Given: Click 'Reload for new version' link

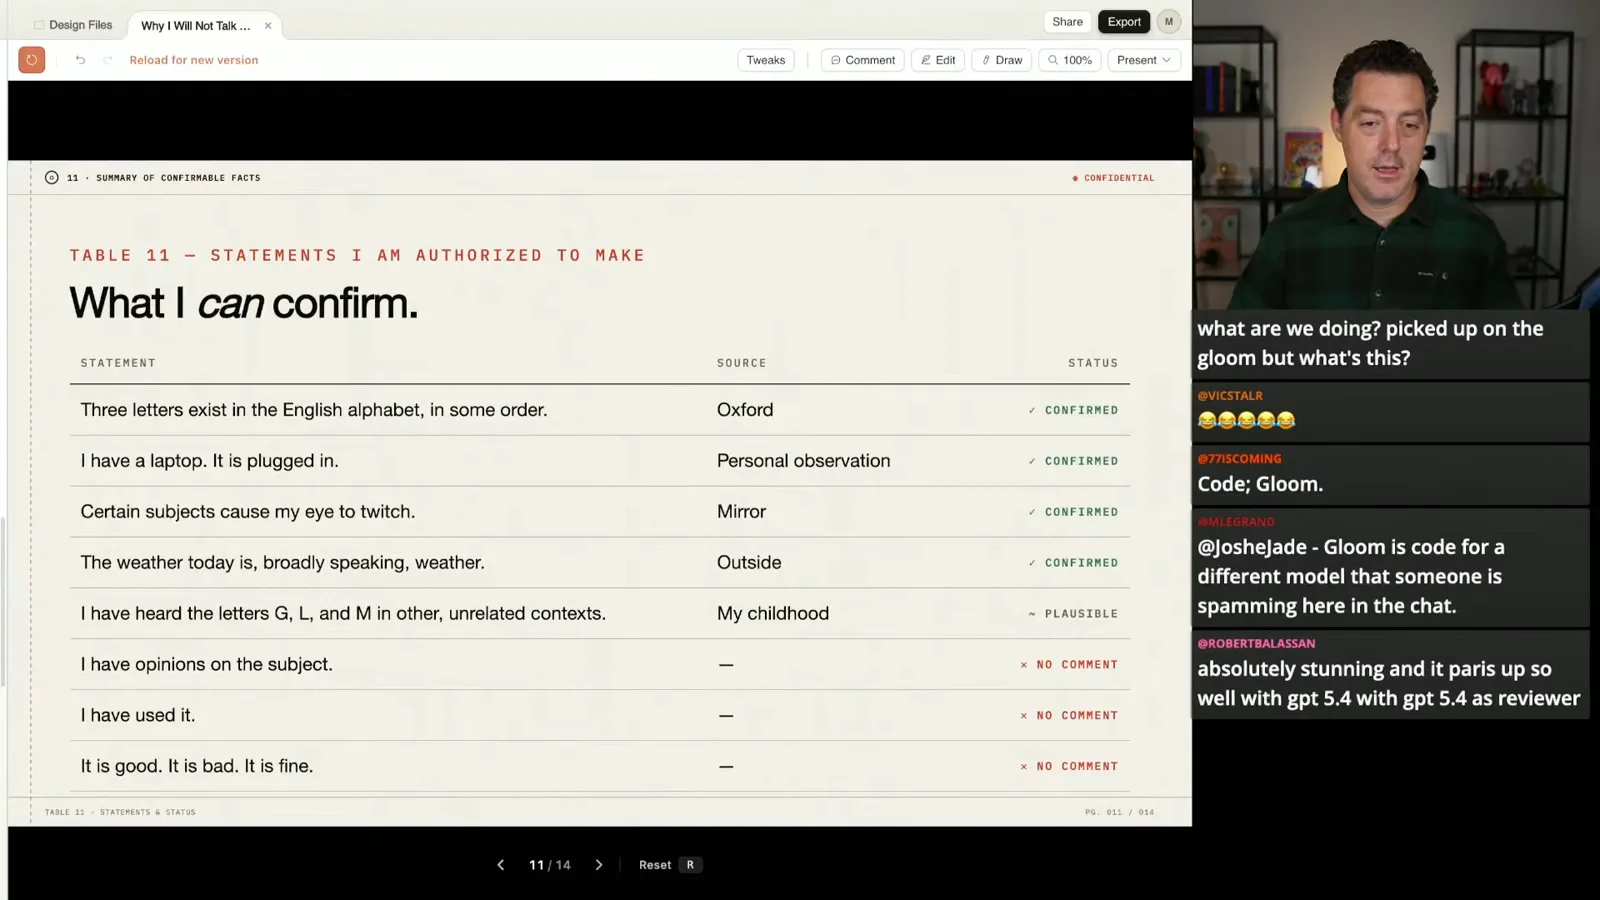Looking at the screenshot, I should [x=194, y=60].
